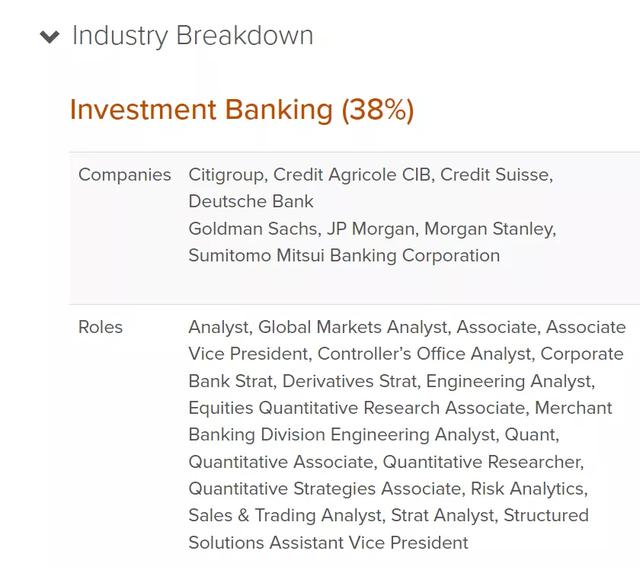Click Credit Suisse in the company list
The width and height of the screenshot is (640, 567).
(x=494, y=174)
